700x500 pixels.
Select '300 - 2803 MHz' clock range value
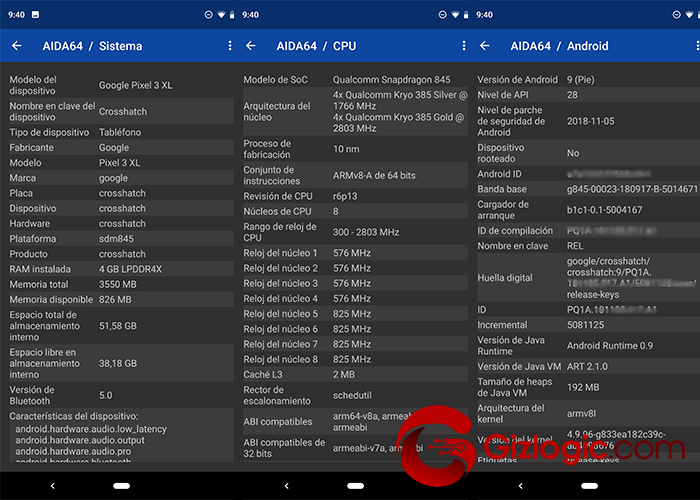pos(366,232)
